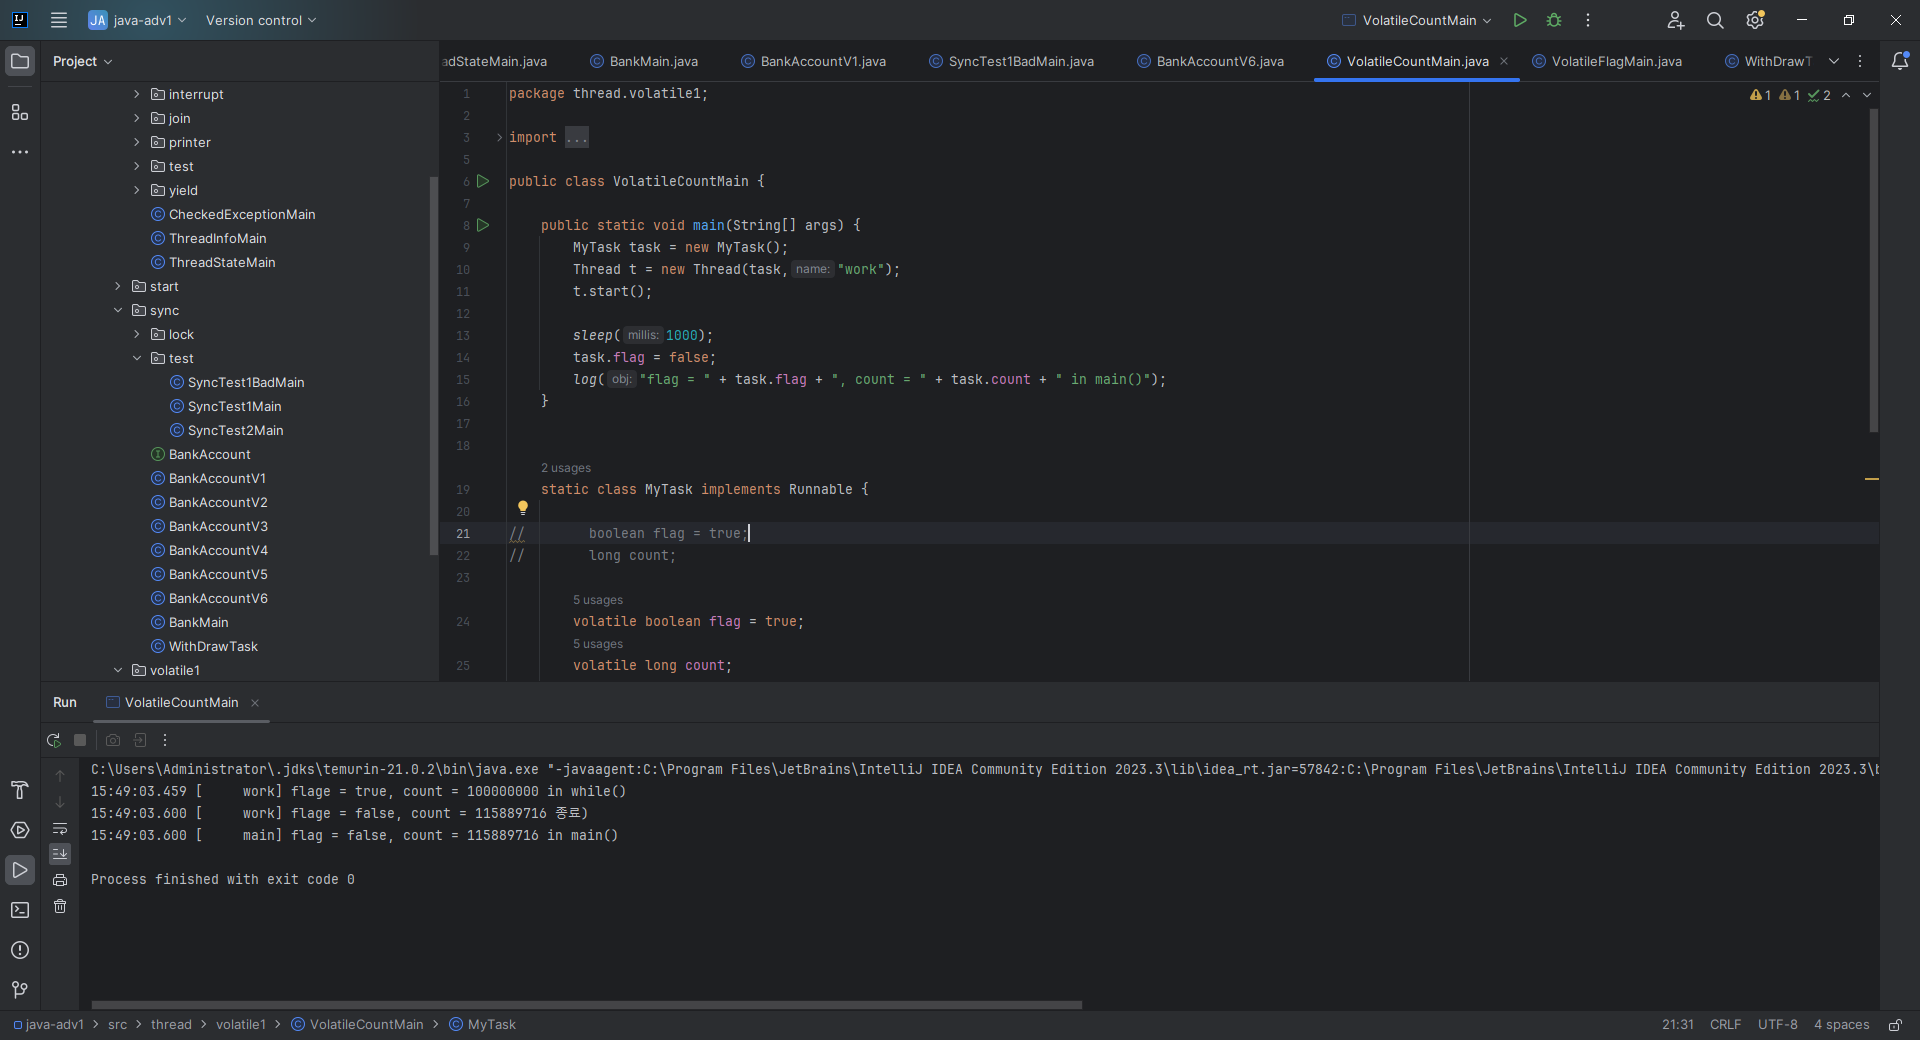This screenshot has width=1920, height=1040.
Task: Collapse the volatile1 package
Action: [118, 670]
